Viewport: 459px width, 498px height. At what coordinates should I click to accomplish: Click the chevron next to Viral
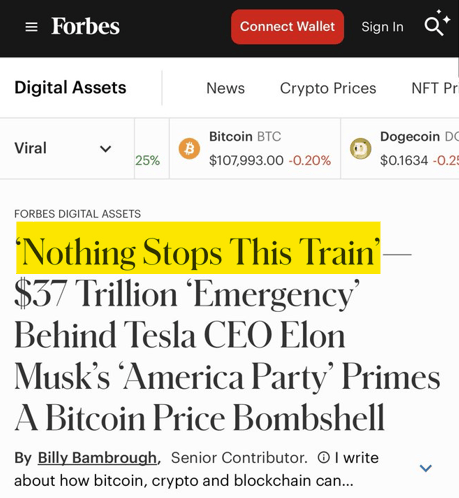tap(105, 149)
